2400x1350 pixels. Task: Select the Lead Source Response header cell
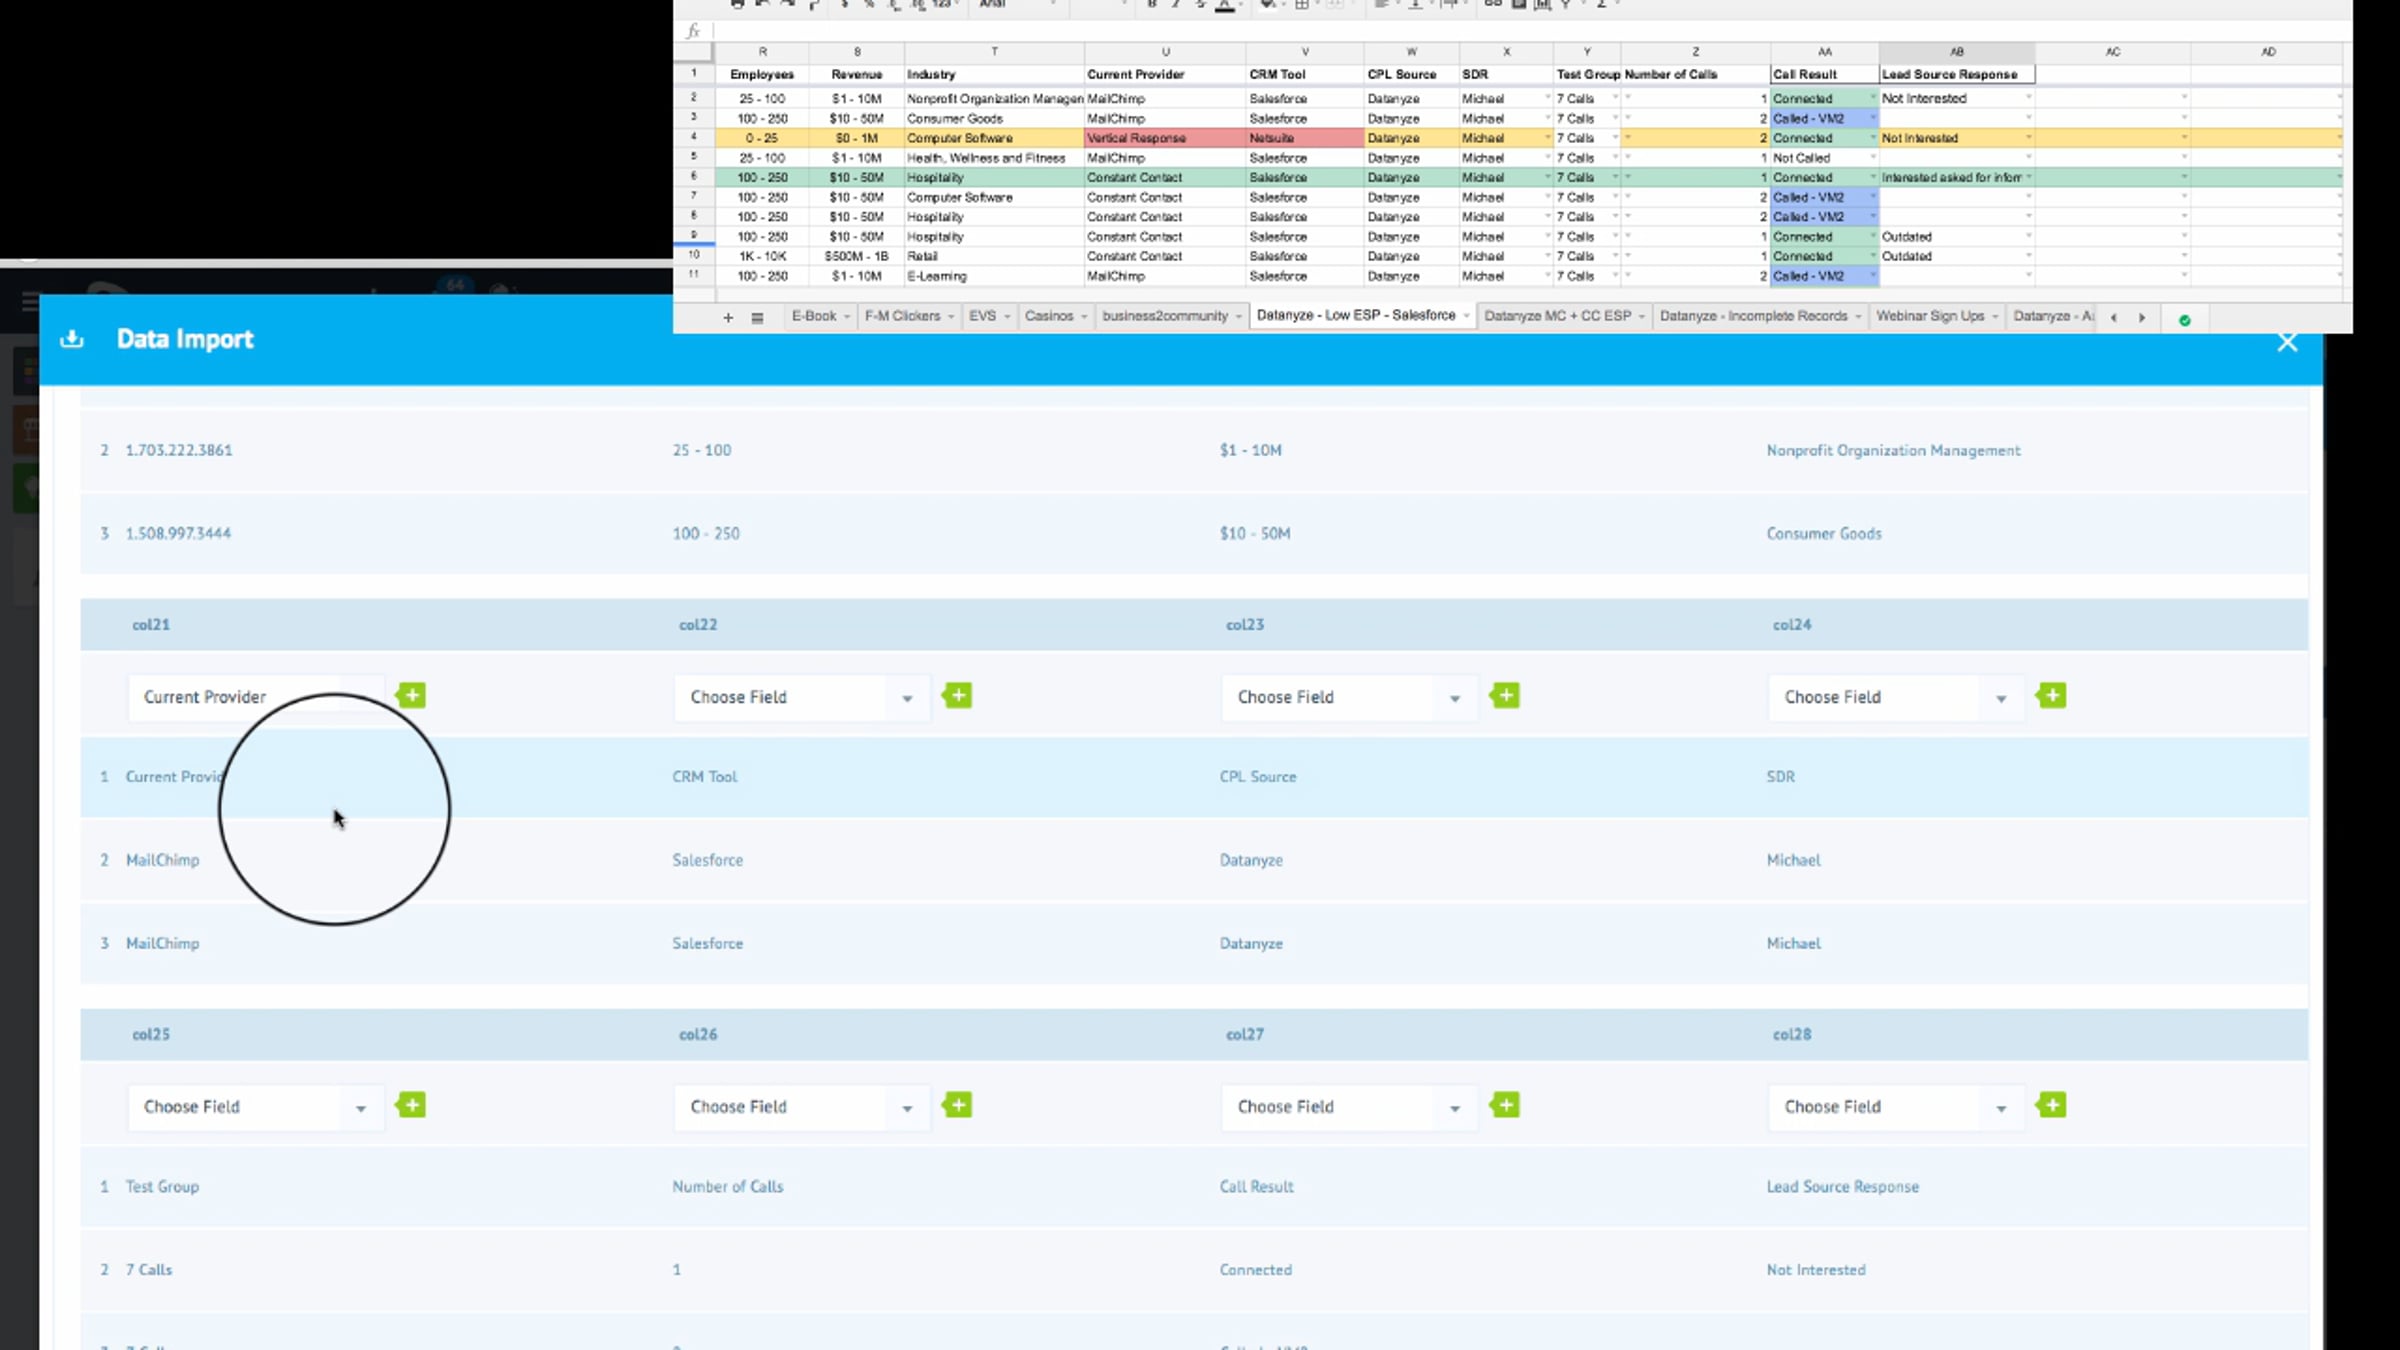(1955, 75)
